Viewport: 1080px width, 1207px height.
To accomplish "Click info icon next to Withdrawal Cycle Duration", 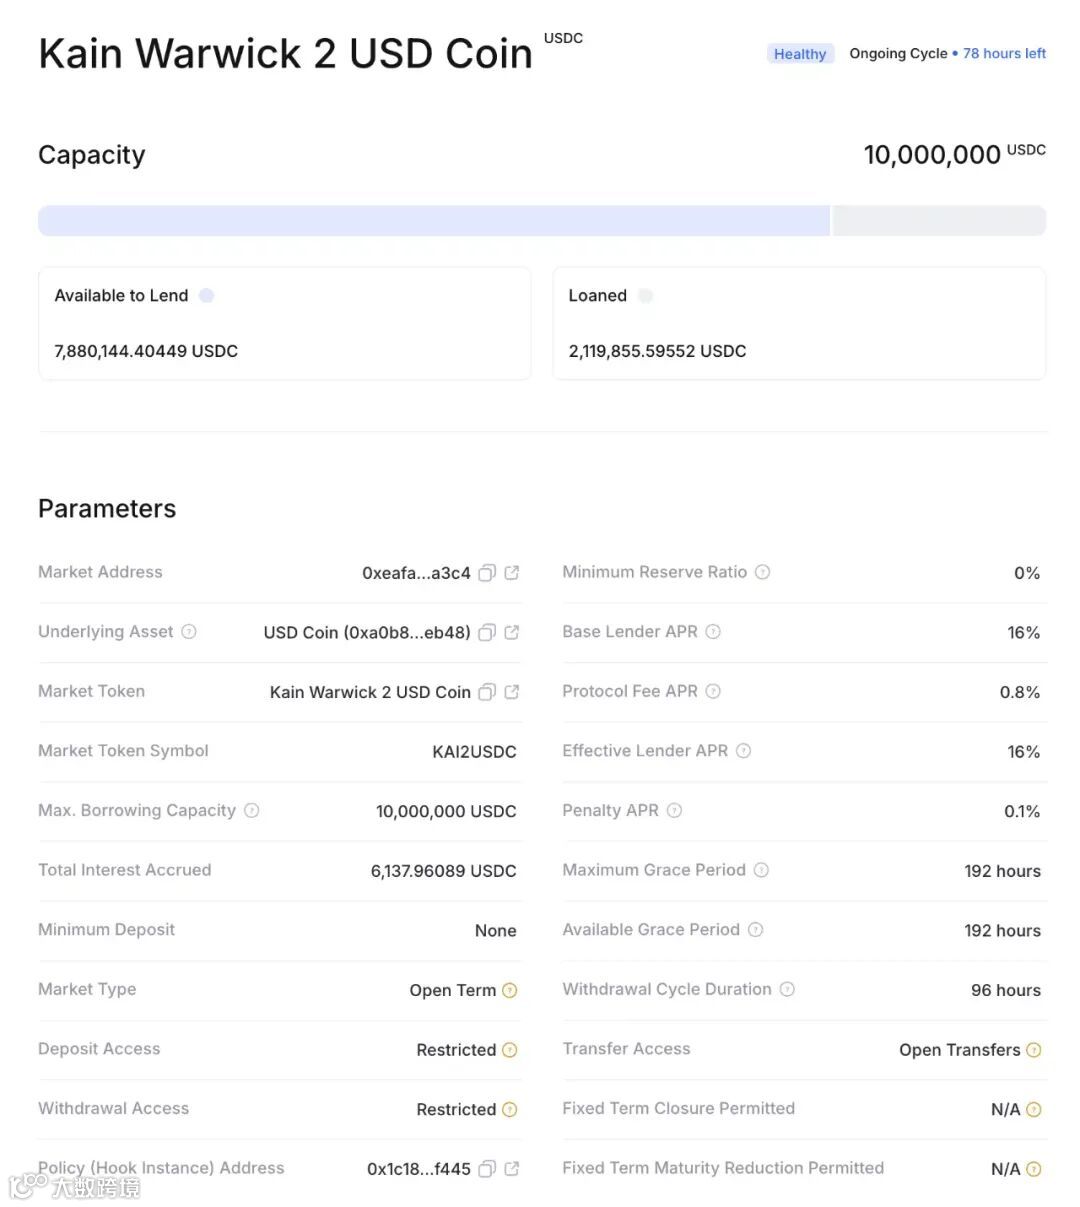I will click(787, 989).
